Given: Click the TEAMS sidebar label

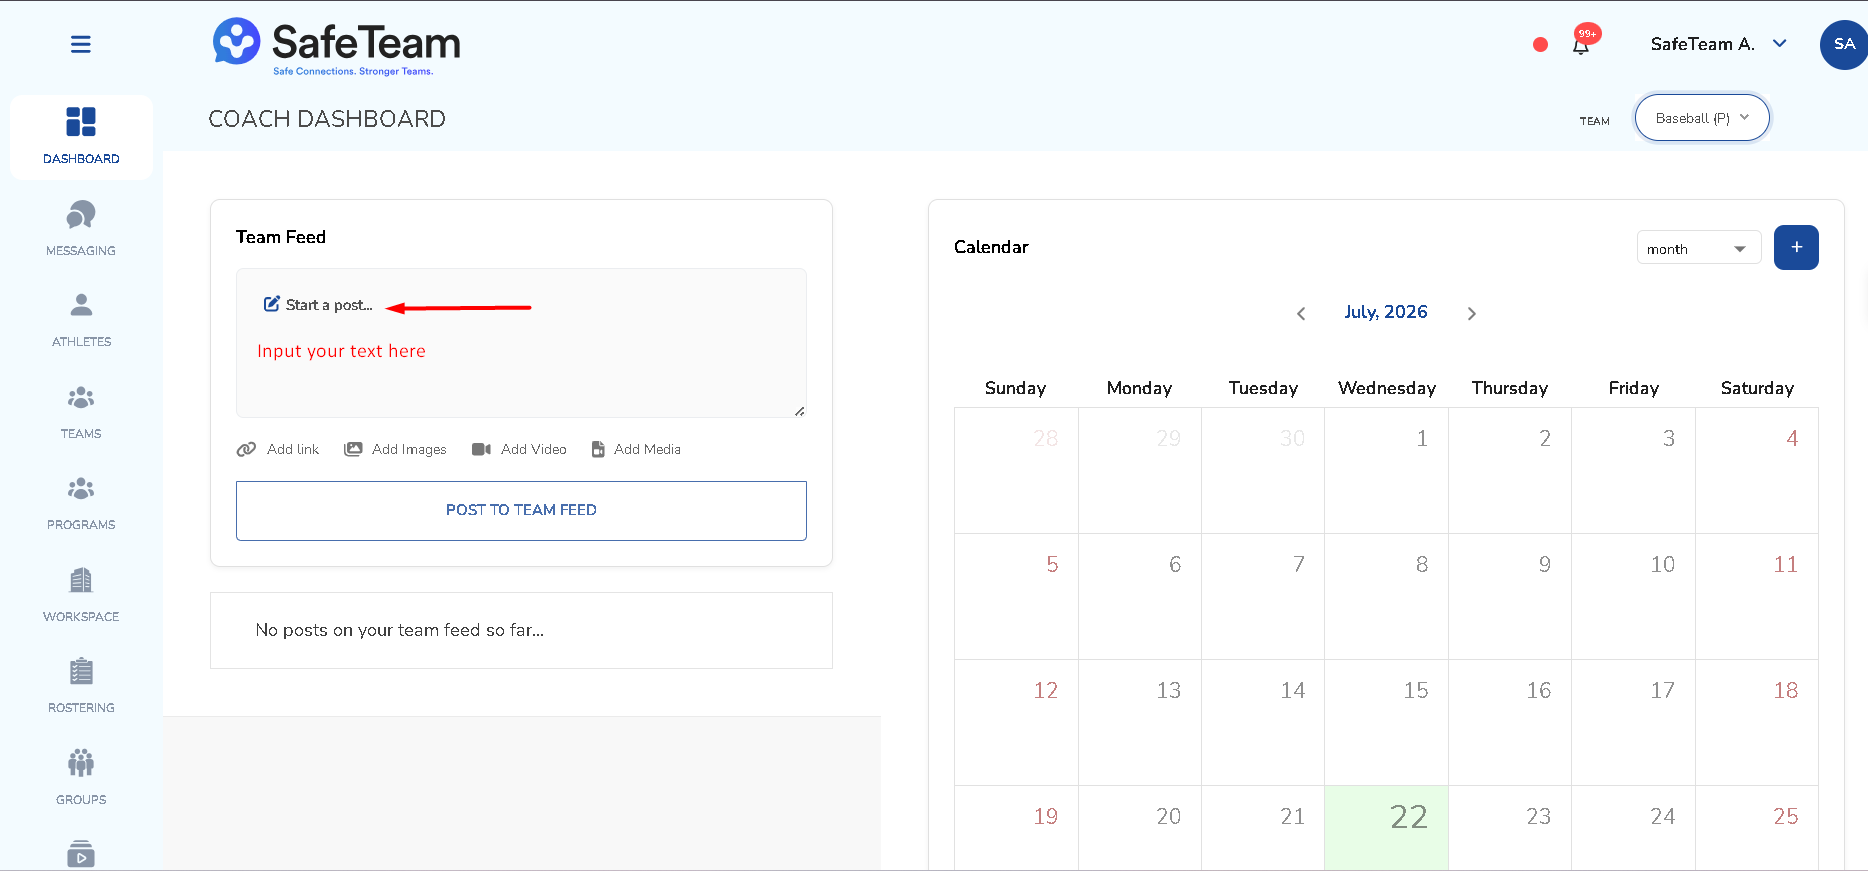Looking at the screenshot, I should point(81,434).
